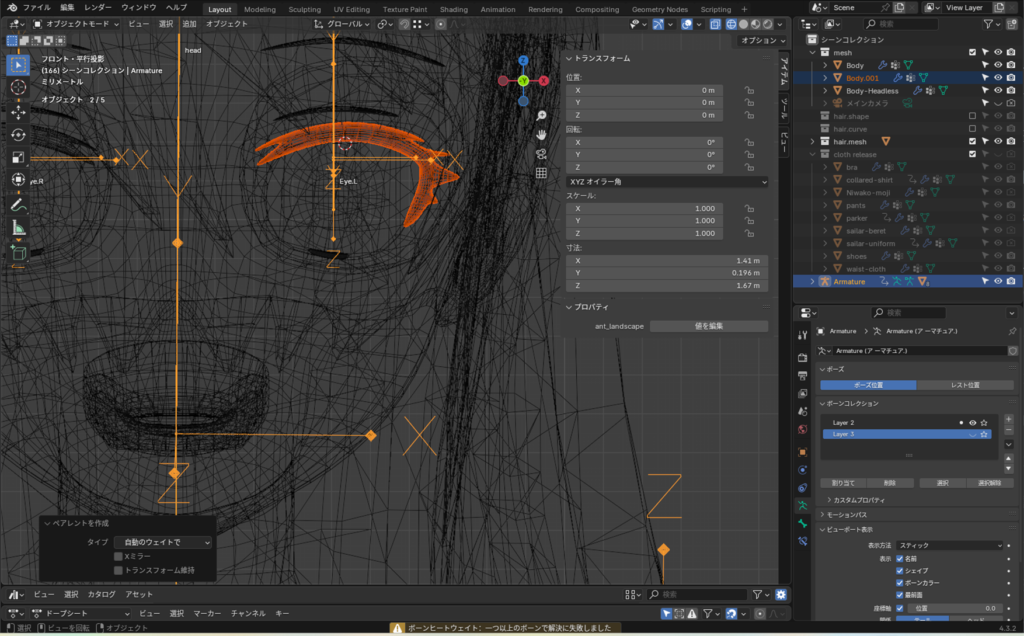Viewport: 1024px width, 636px height.
Task: Open the XYZ オイラー角 rotation mode dropdown
Action: coord(666,182)
